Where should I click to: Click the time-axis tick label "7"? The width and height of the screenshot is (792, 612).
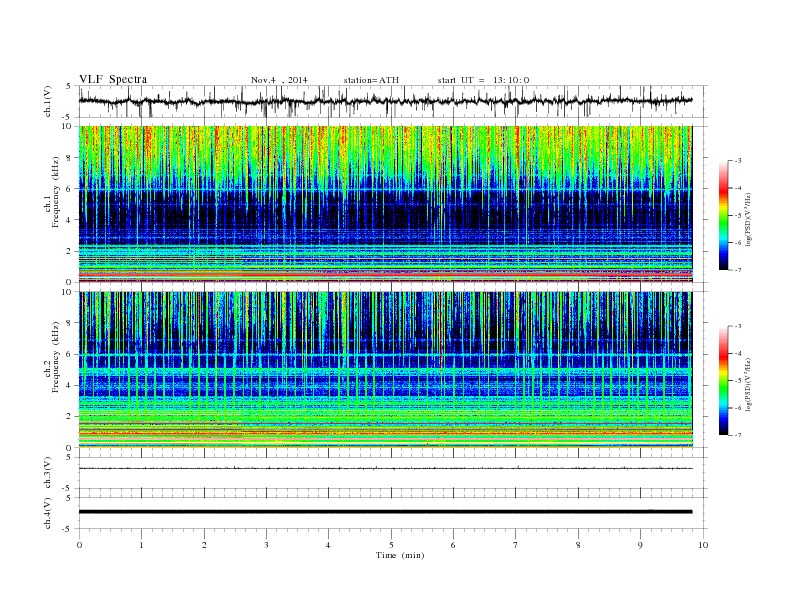[x=516, y=545]
